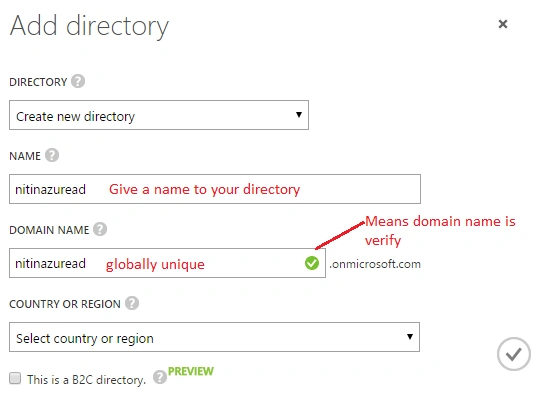Viewport: 546px width, 404px height.
Task: Click the This is a B2C directory label
Action: [86, 380]
